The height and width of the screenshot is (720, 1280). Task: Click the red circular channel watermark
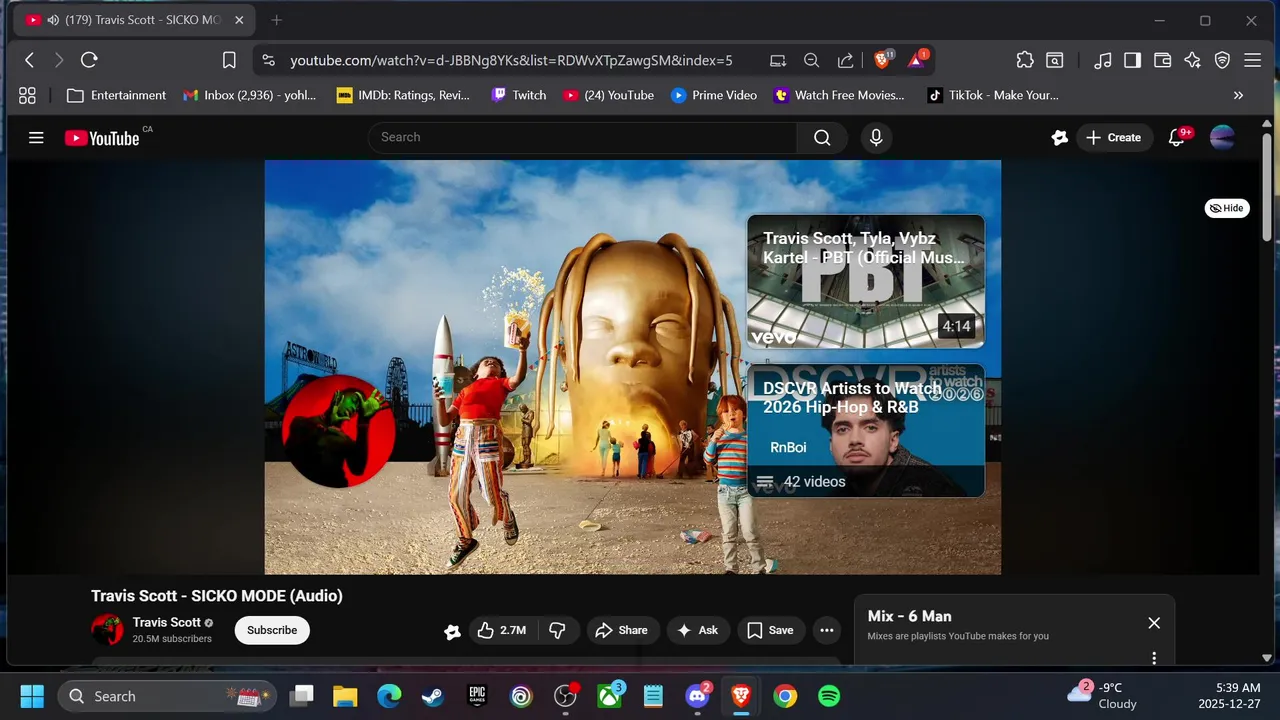(x=337, y=431)
